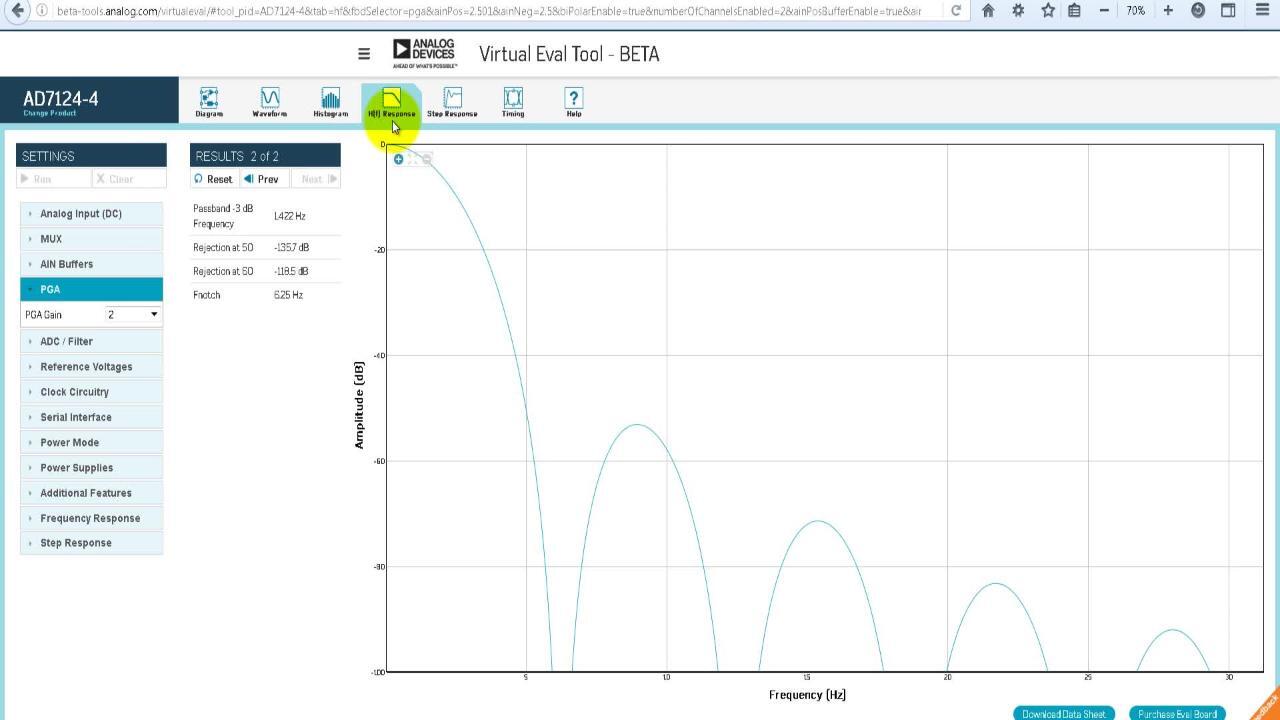This screenshot has width=1280, height=720.
Task: Click the Analog Devices logo
Action: (x=424, y=54)
